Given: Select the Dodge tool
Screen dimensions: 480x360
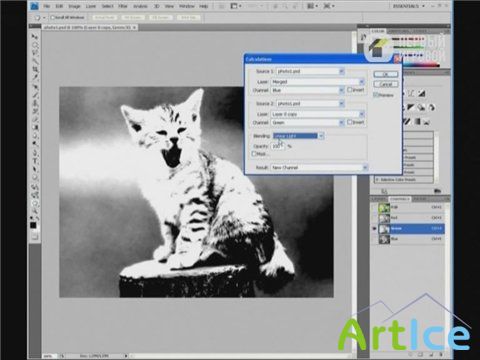Looking at the screenshot, I should 35,144.
